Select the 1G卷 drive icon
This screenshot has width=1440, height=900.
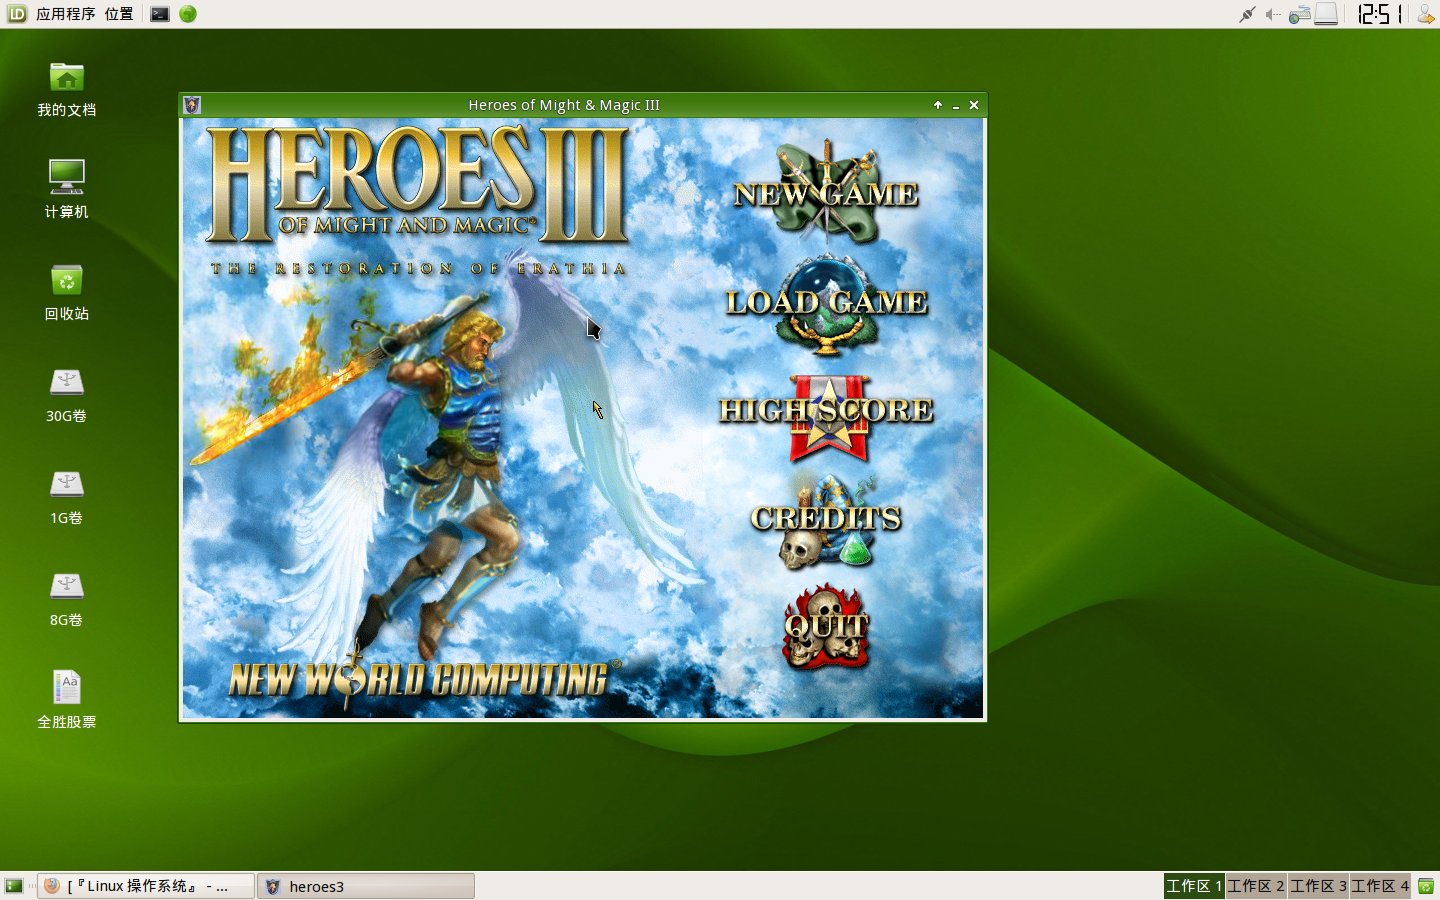(67, 497)
